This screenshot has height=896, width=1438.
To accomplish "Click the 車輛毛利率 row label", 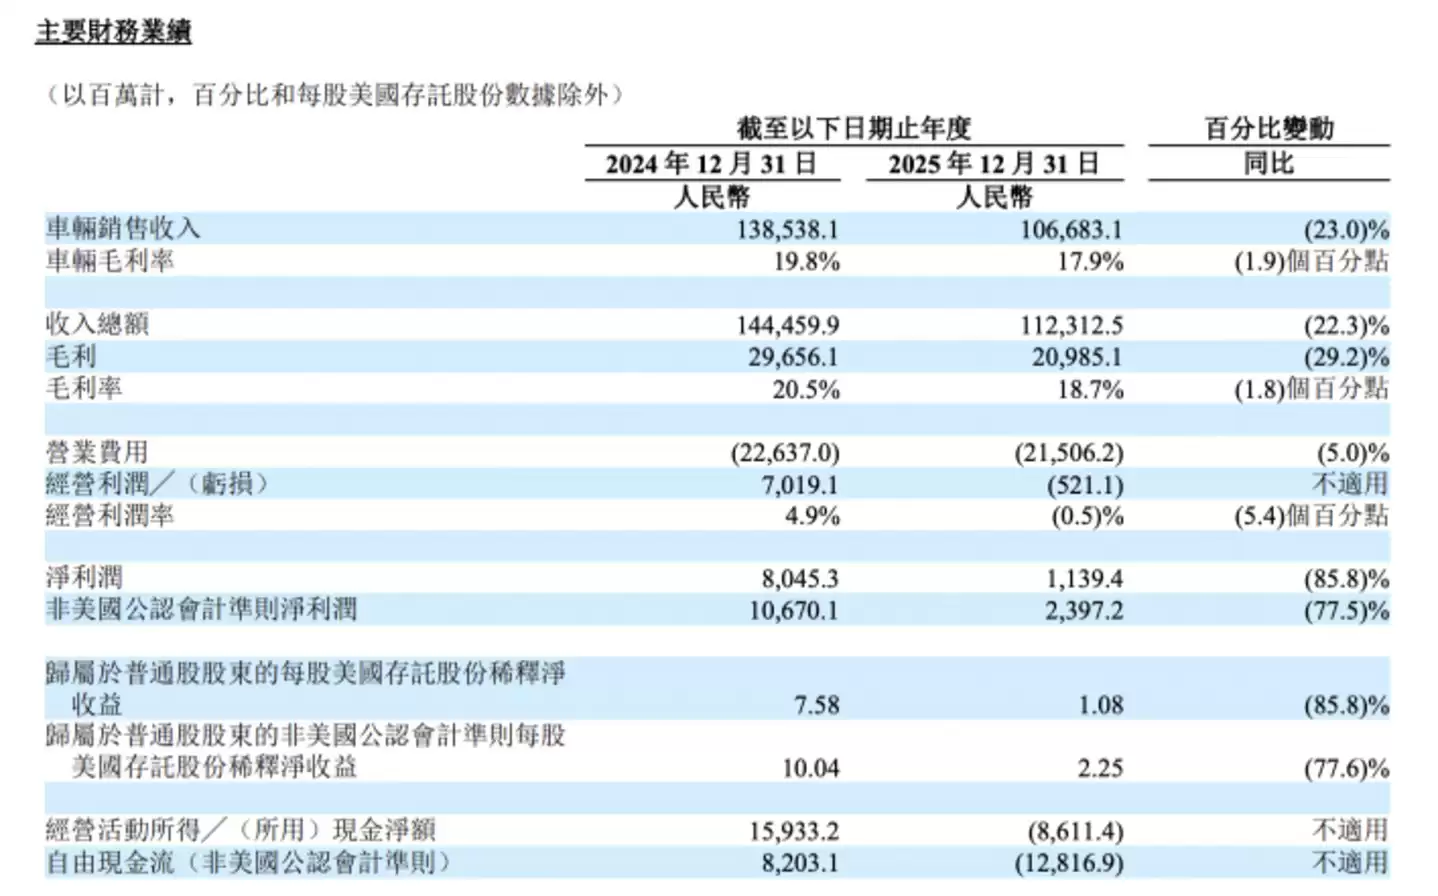I will [110, 261].
